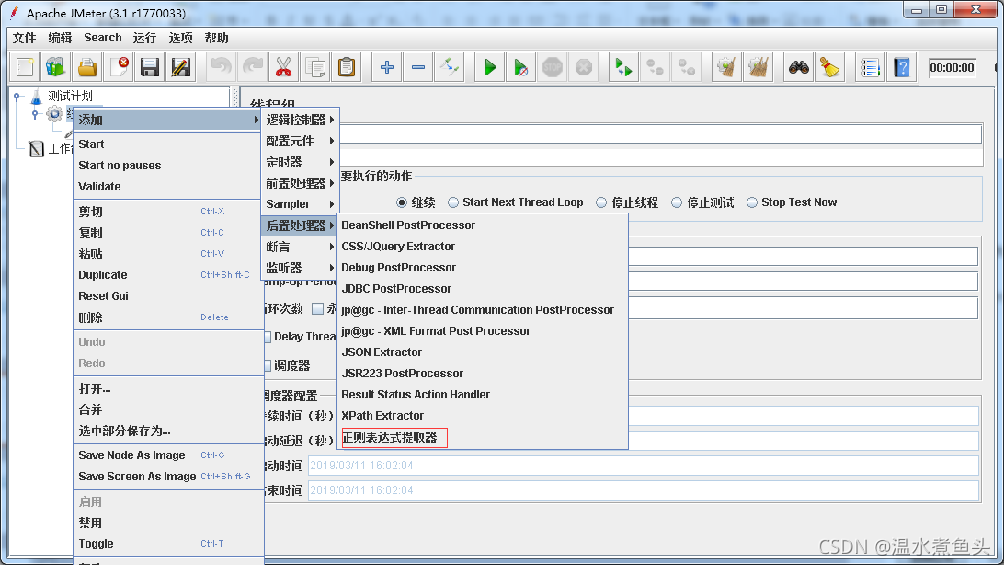Image resolution: width=1005 pixels, height=565 pixels.
Task: Click the Remote start all icon
Action: pos(624,67)
